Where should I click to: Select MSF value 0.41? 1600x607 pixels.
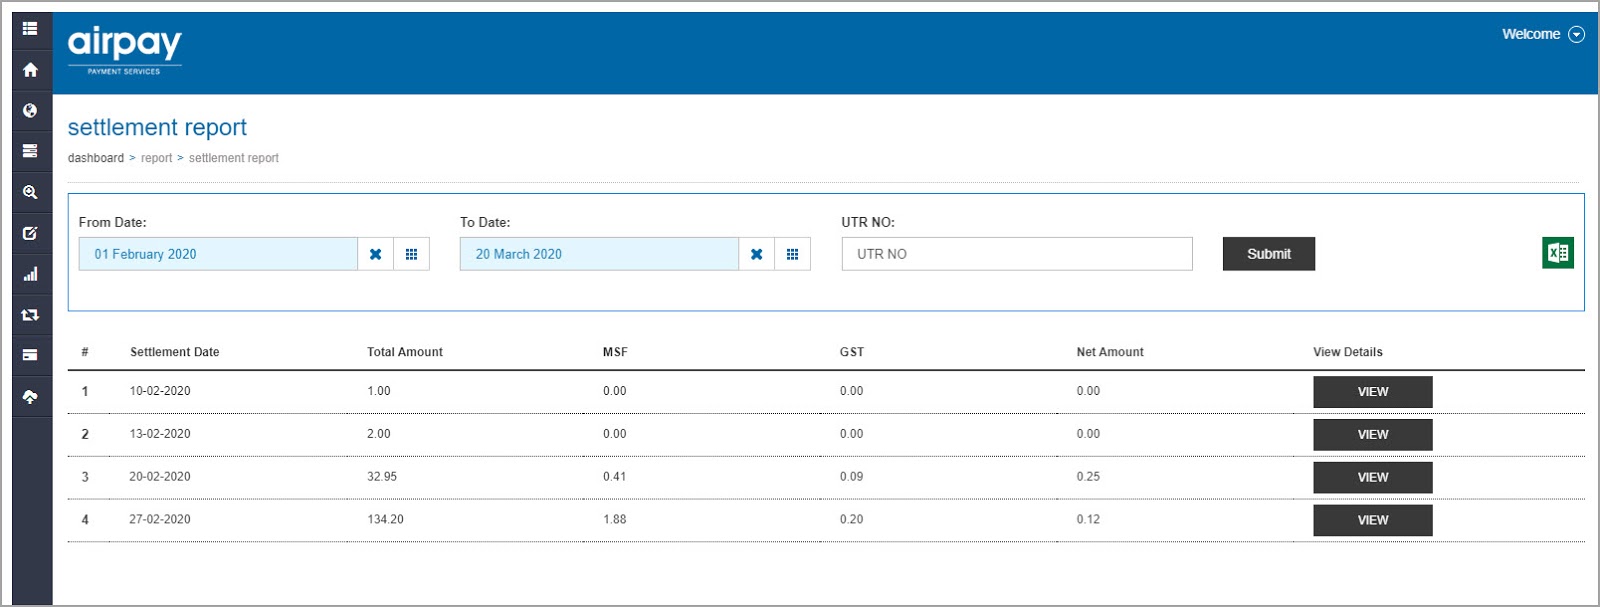[x=615, y=477]
